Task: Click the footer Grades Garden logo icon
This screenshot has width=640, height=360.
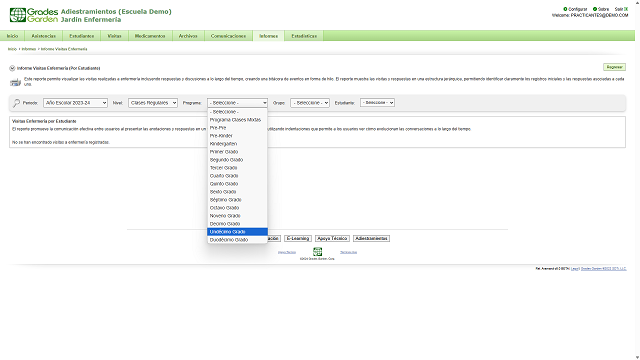Action: (x=317, y=251)
